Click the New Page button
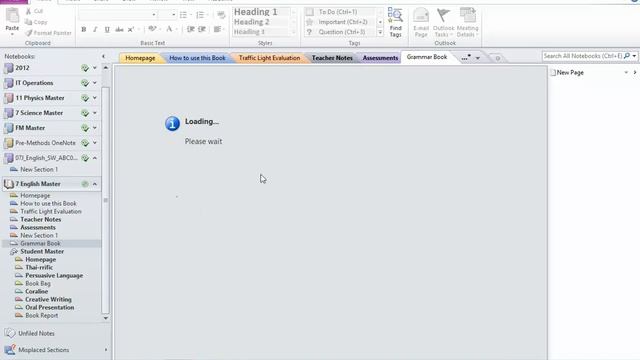Viewport: 640px width, 360px height. tap(567, 73)
